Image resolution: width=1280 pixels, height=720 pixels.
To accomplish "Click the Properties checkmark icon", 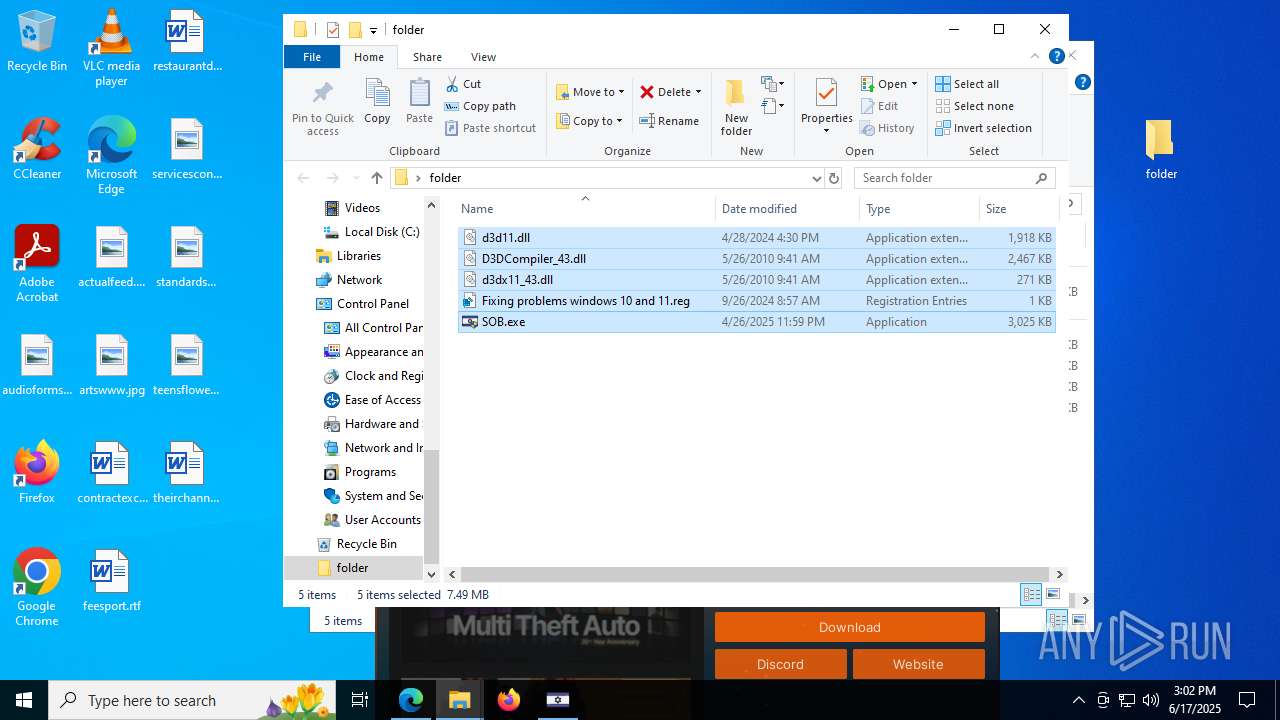I will [x=826, y=92].
